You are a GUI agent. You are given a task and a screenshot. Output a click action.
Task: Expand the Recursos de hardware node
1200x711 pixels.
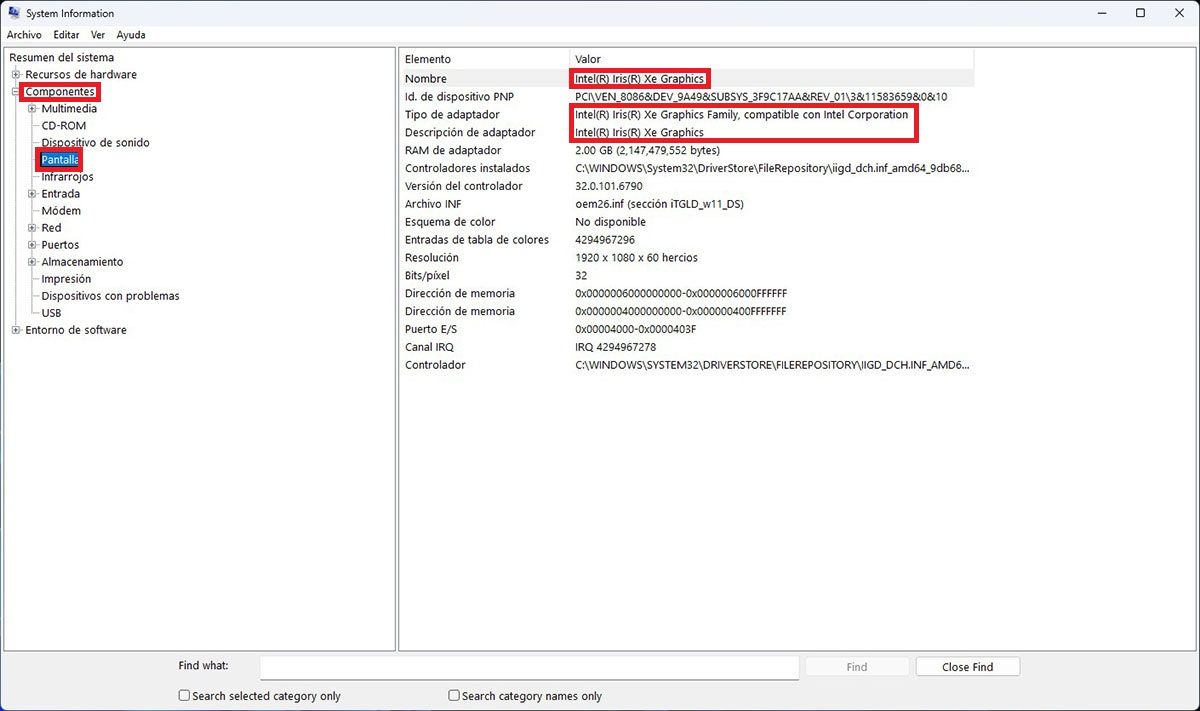[x=16, y=75]
